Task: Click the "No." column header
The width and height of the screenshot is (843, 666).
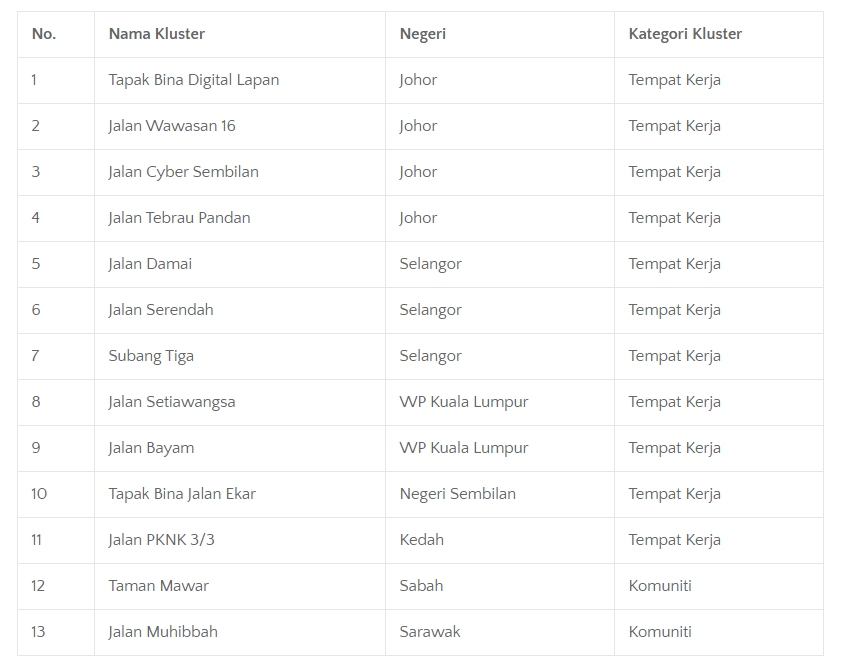Action: coord(44,34)
